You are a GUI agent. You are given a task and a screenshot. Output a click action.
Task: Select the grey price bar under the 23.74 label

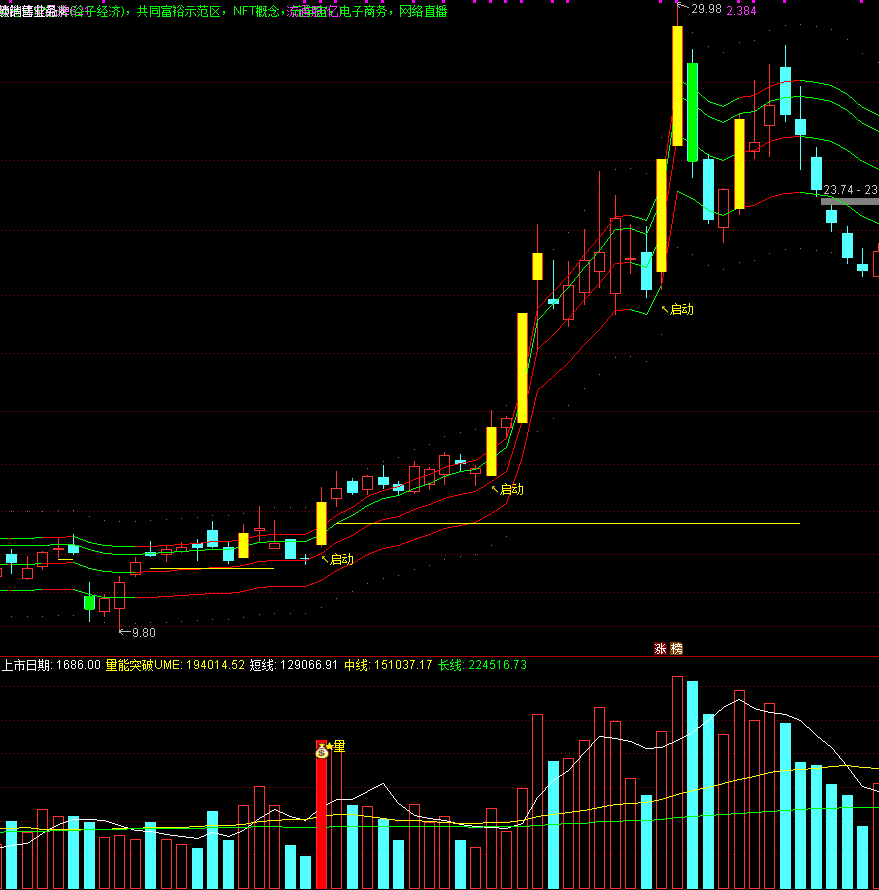849,201
